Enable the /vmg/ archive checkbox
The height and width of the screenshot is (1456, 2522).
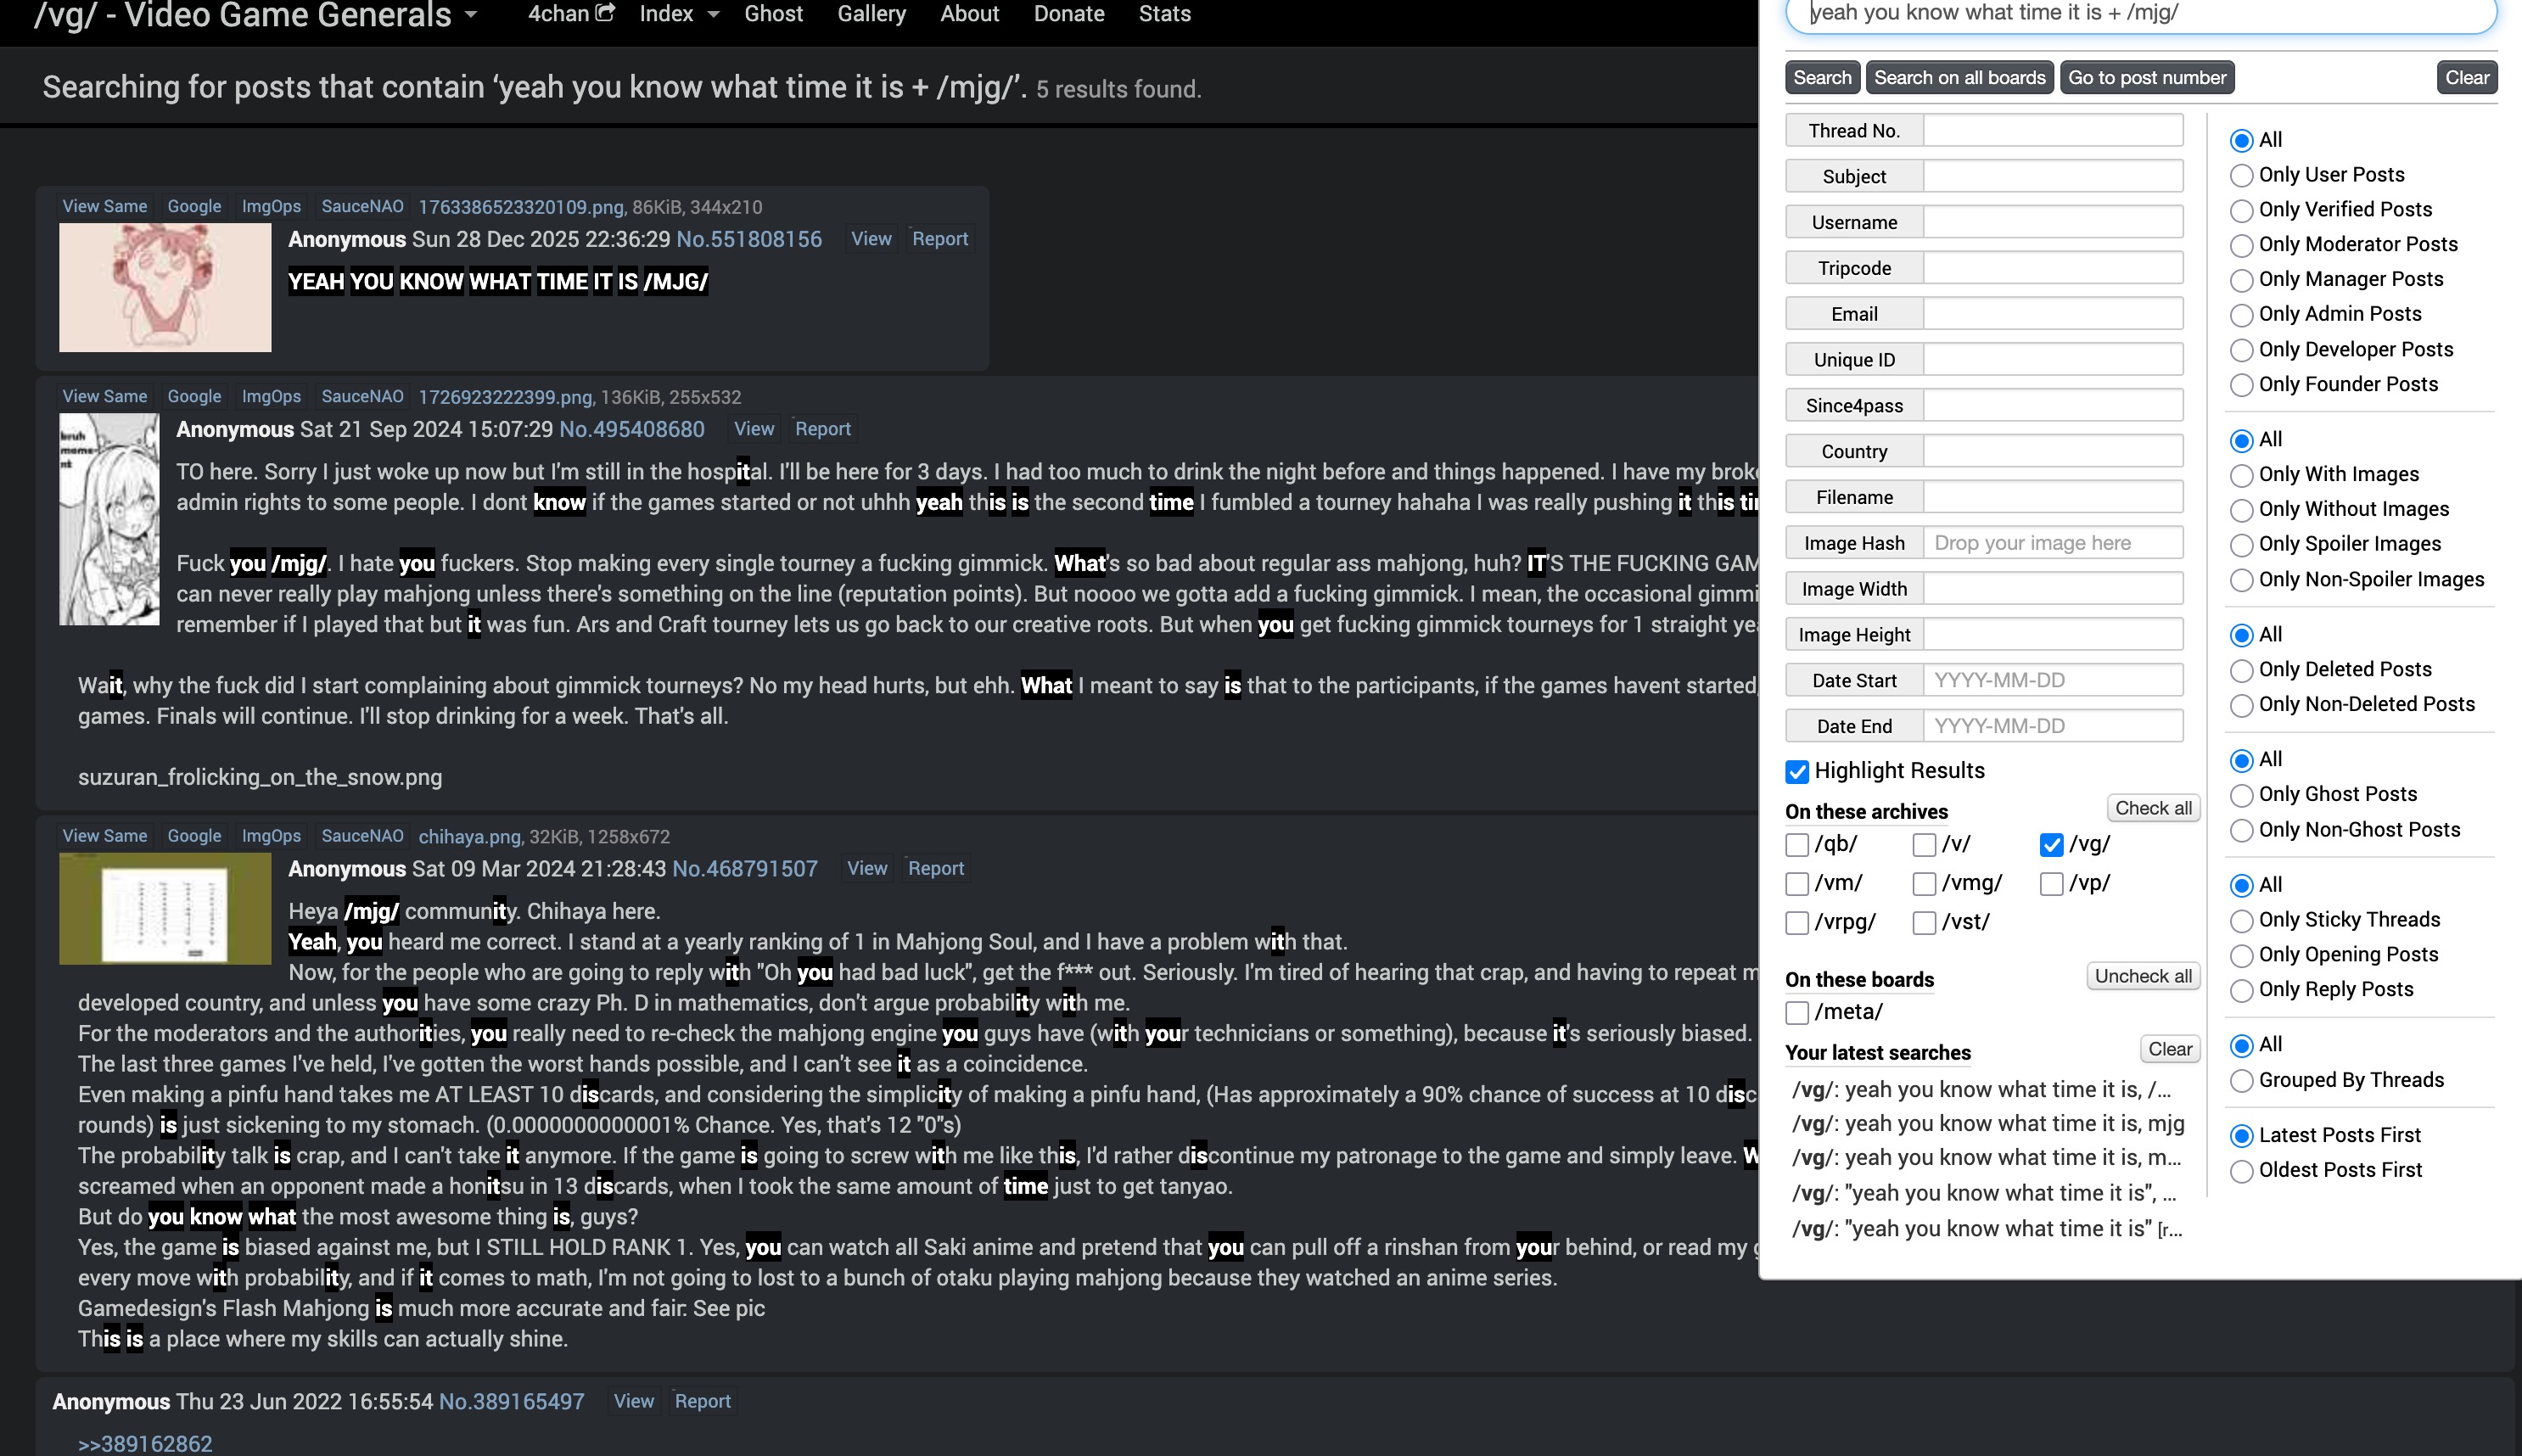(1924, 884)
